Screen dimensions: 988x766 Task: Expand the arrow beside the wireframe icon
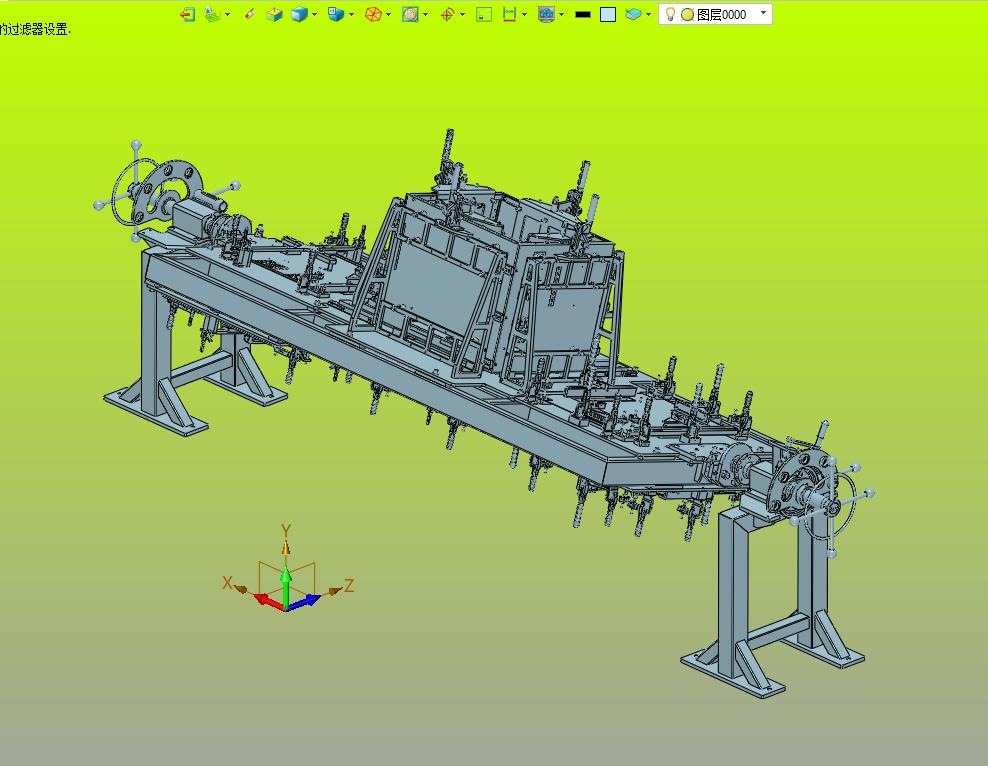[x=388, y=14]
